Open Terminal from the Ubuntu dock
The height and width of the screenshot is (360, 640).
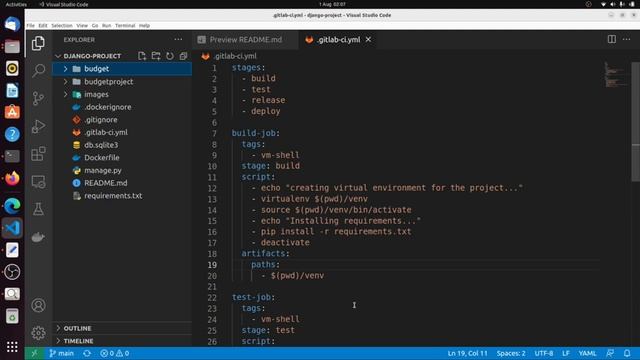tap(12, 156)
